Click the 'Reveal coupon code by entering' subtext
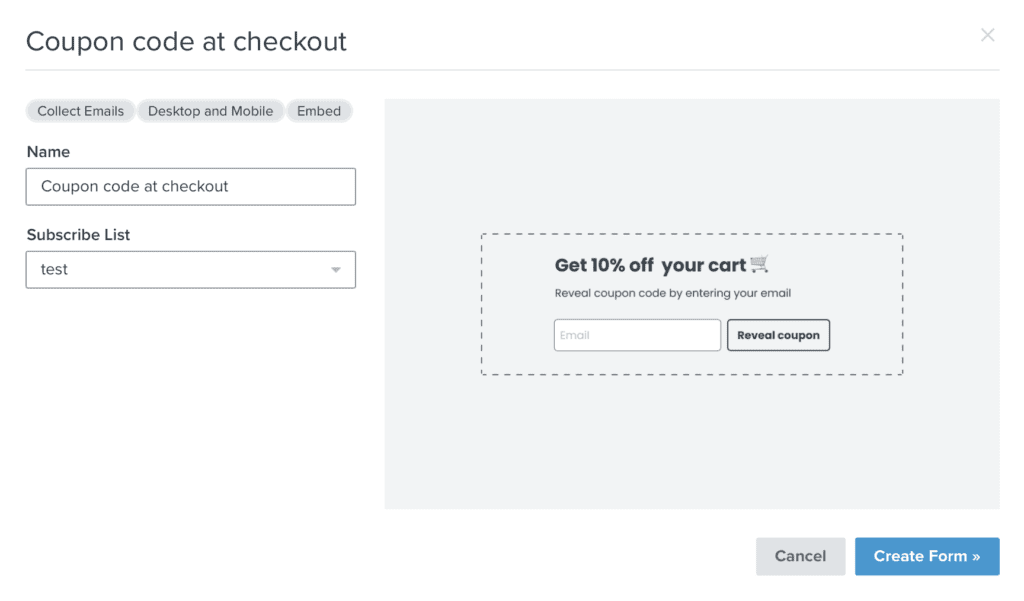1024x601 pixels. [673, 293]
